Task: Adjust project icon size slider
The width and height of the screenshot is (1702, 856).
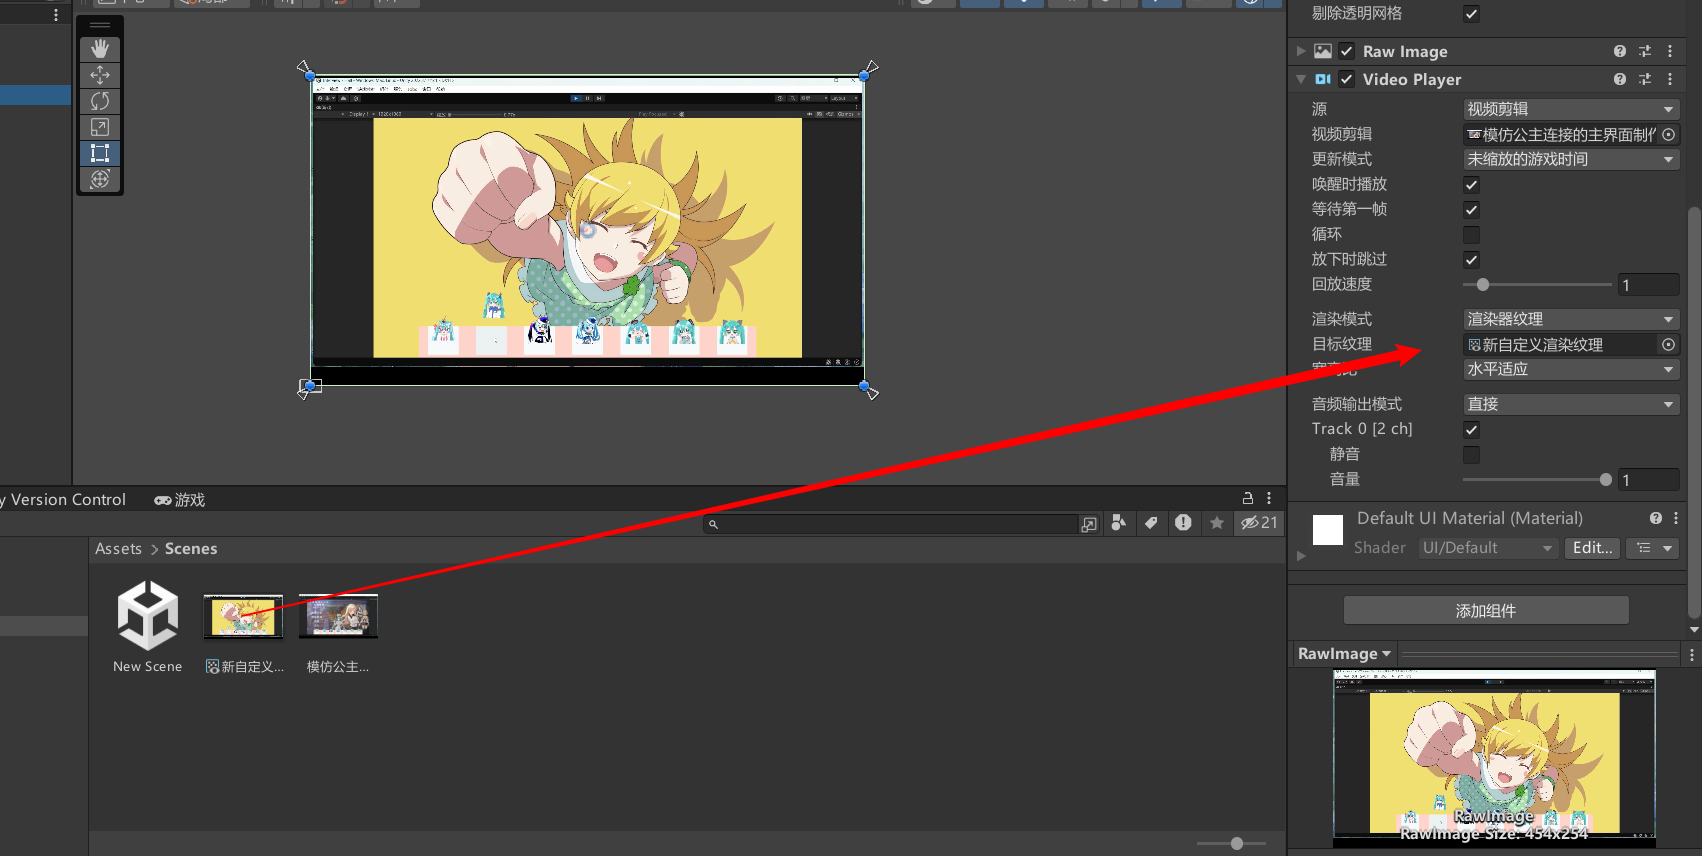Action: [1232, 844]
